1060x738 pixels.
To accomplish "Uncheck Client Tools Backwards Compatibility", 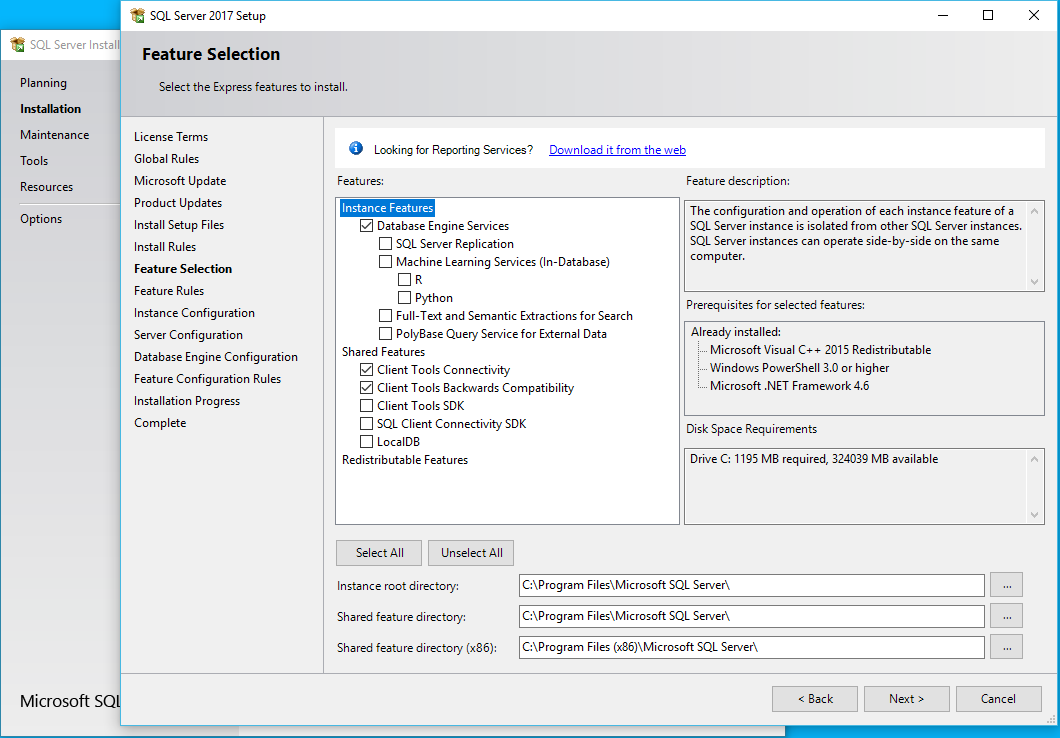I will pos(366,387).
